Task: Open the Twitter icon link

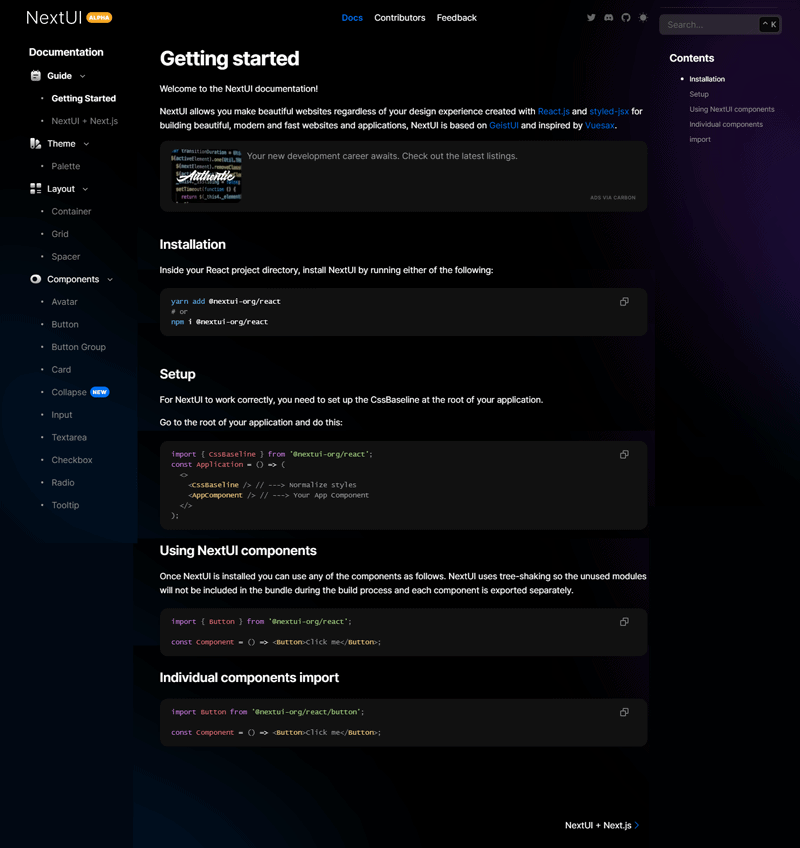Action: pos(591,17)
